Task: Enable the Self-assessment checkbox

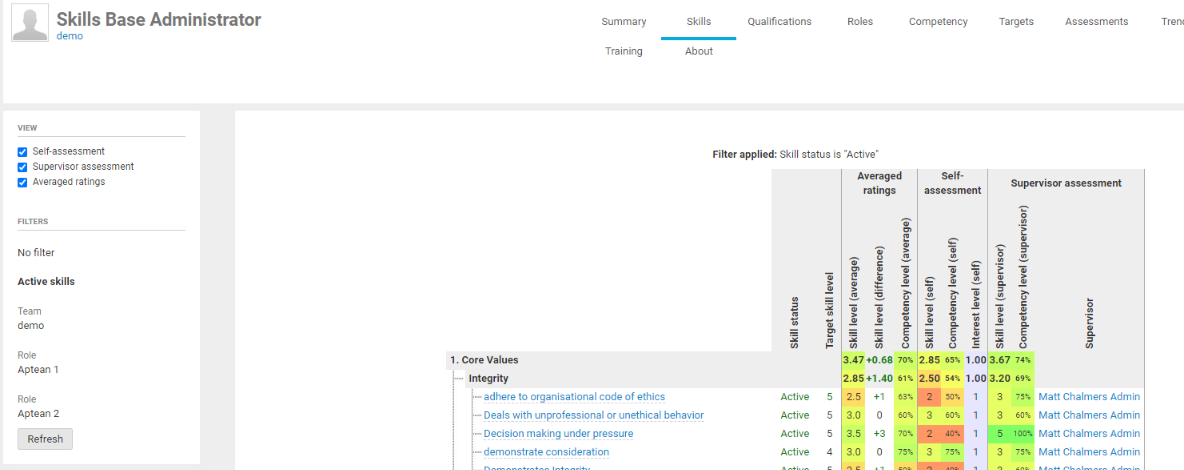Action: (x=22, y=152)
